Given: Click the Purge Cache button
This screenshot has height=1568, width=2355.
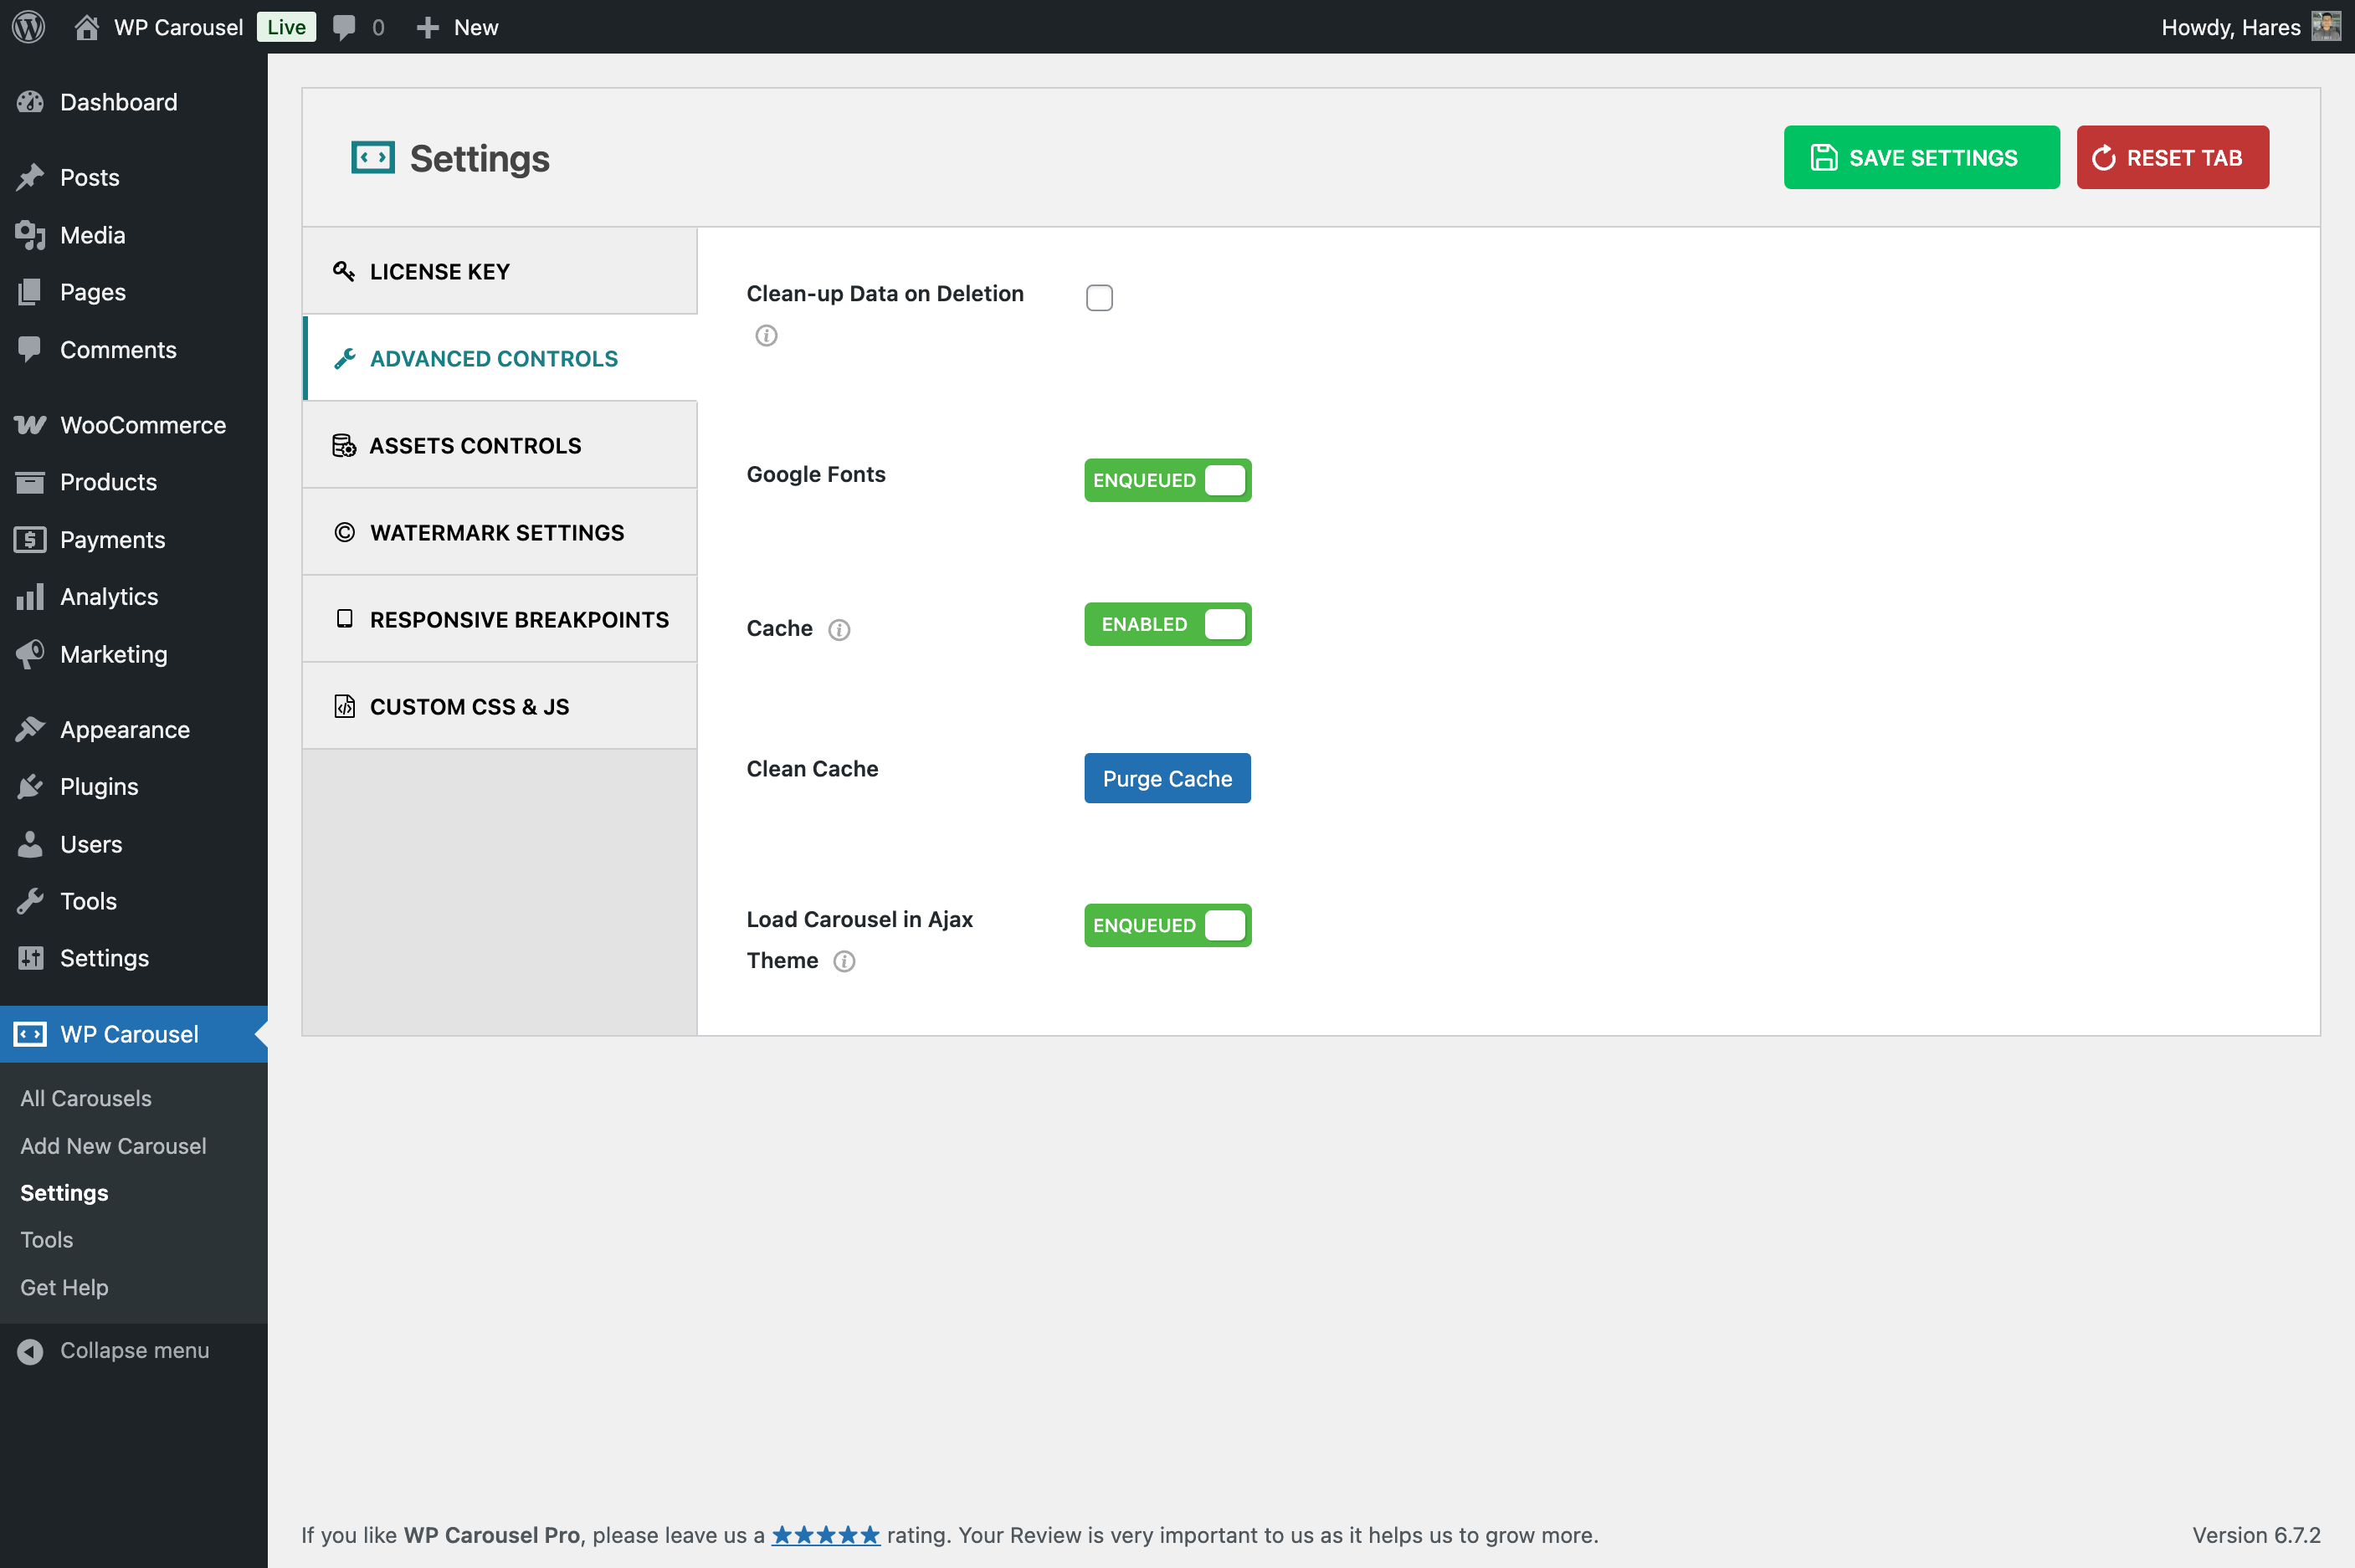Looking at the screenshot, I should [1167, 778].
